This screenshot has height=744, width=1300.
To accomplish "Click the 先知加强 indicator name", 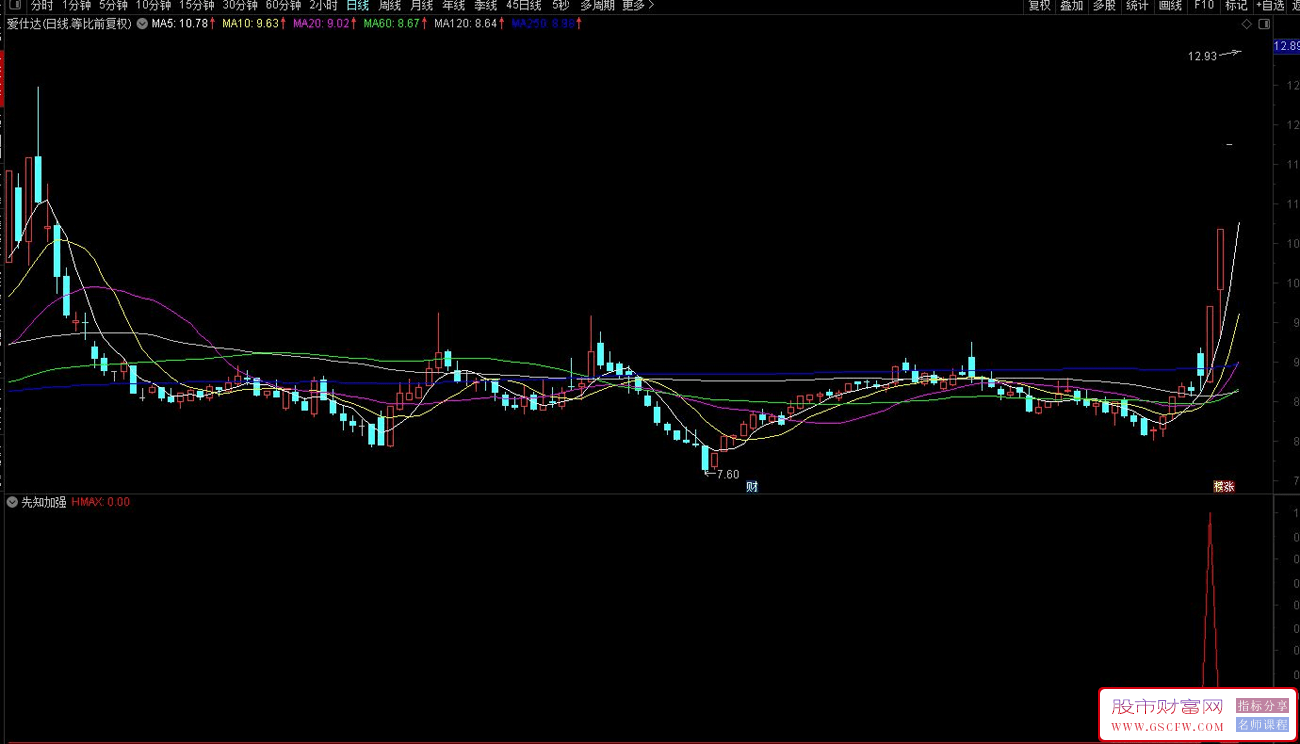I will point(44,502).
